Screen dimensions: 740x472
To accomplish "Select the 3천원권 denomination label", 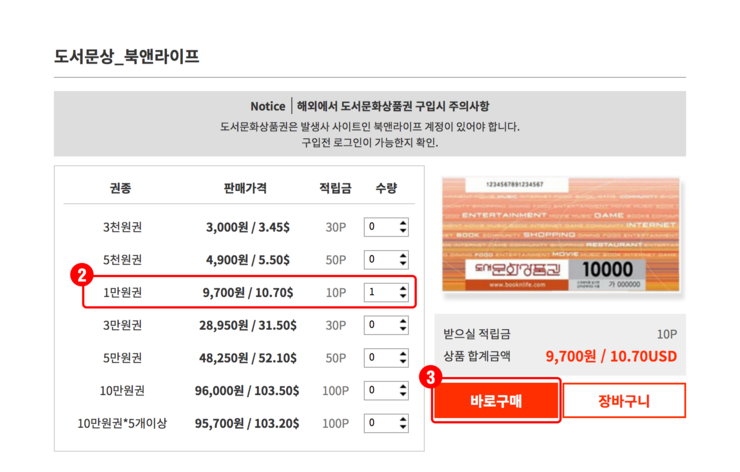I will (123, 227).
